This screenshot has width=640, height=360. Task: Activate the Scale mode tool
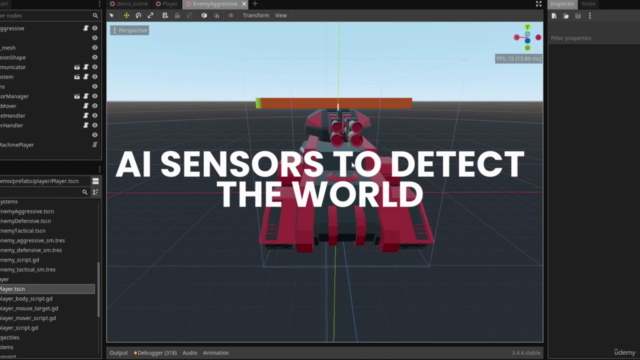click(150, 16)
